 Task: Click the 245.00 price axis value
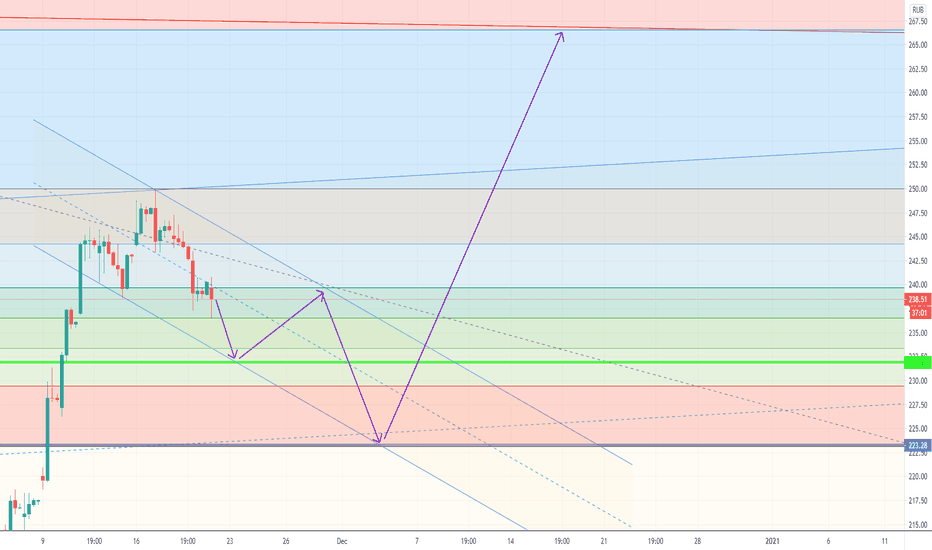[918, 237]
